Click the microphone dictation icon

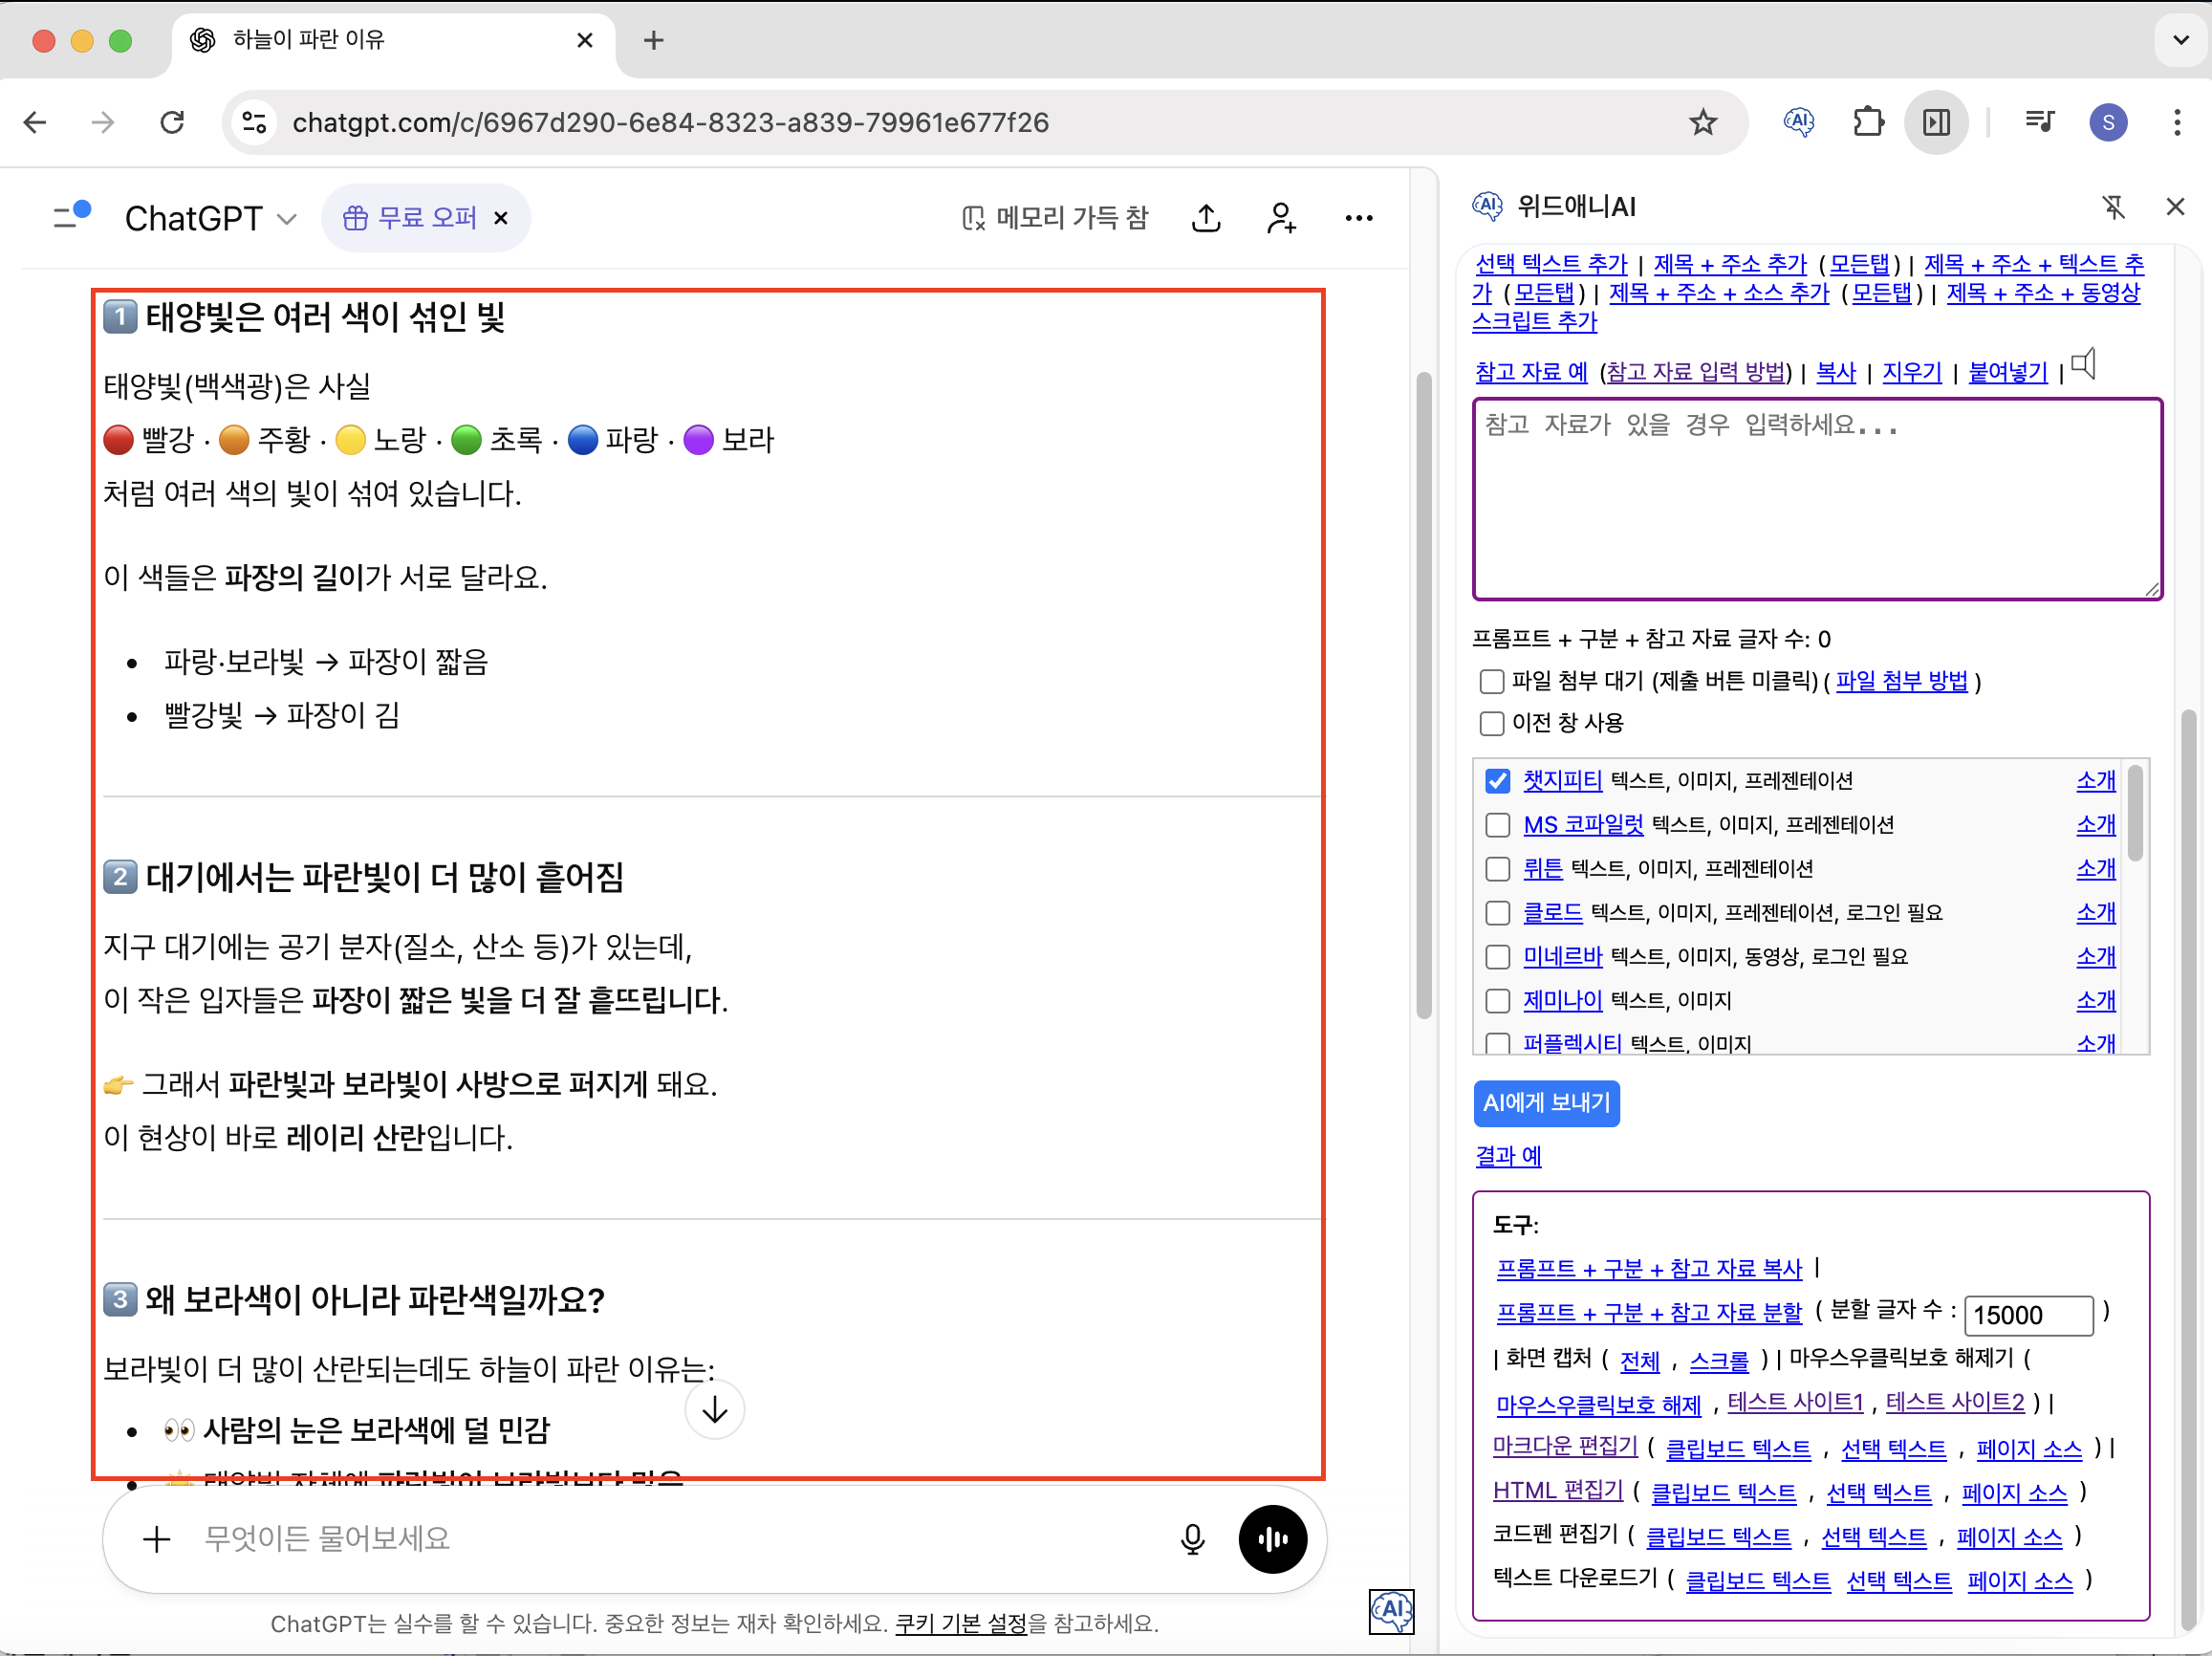(1192, 1538)
